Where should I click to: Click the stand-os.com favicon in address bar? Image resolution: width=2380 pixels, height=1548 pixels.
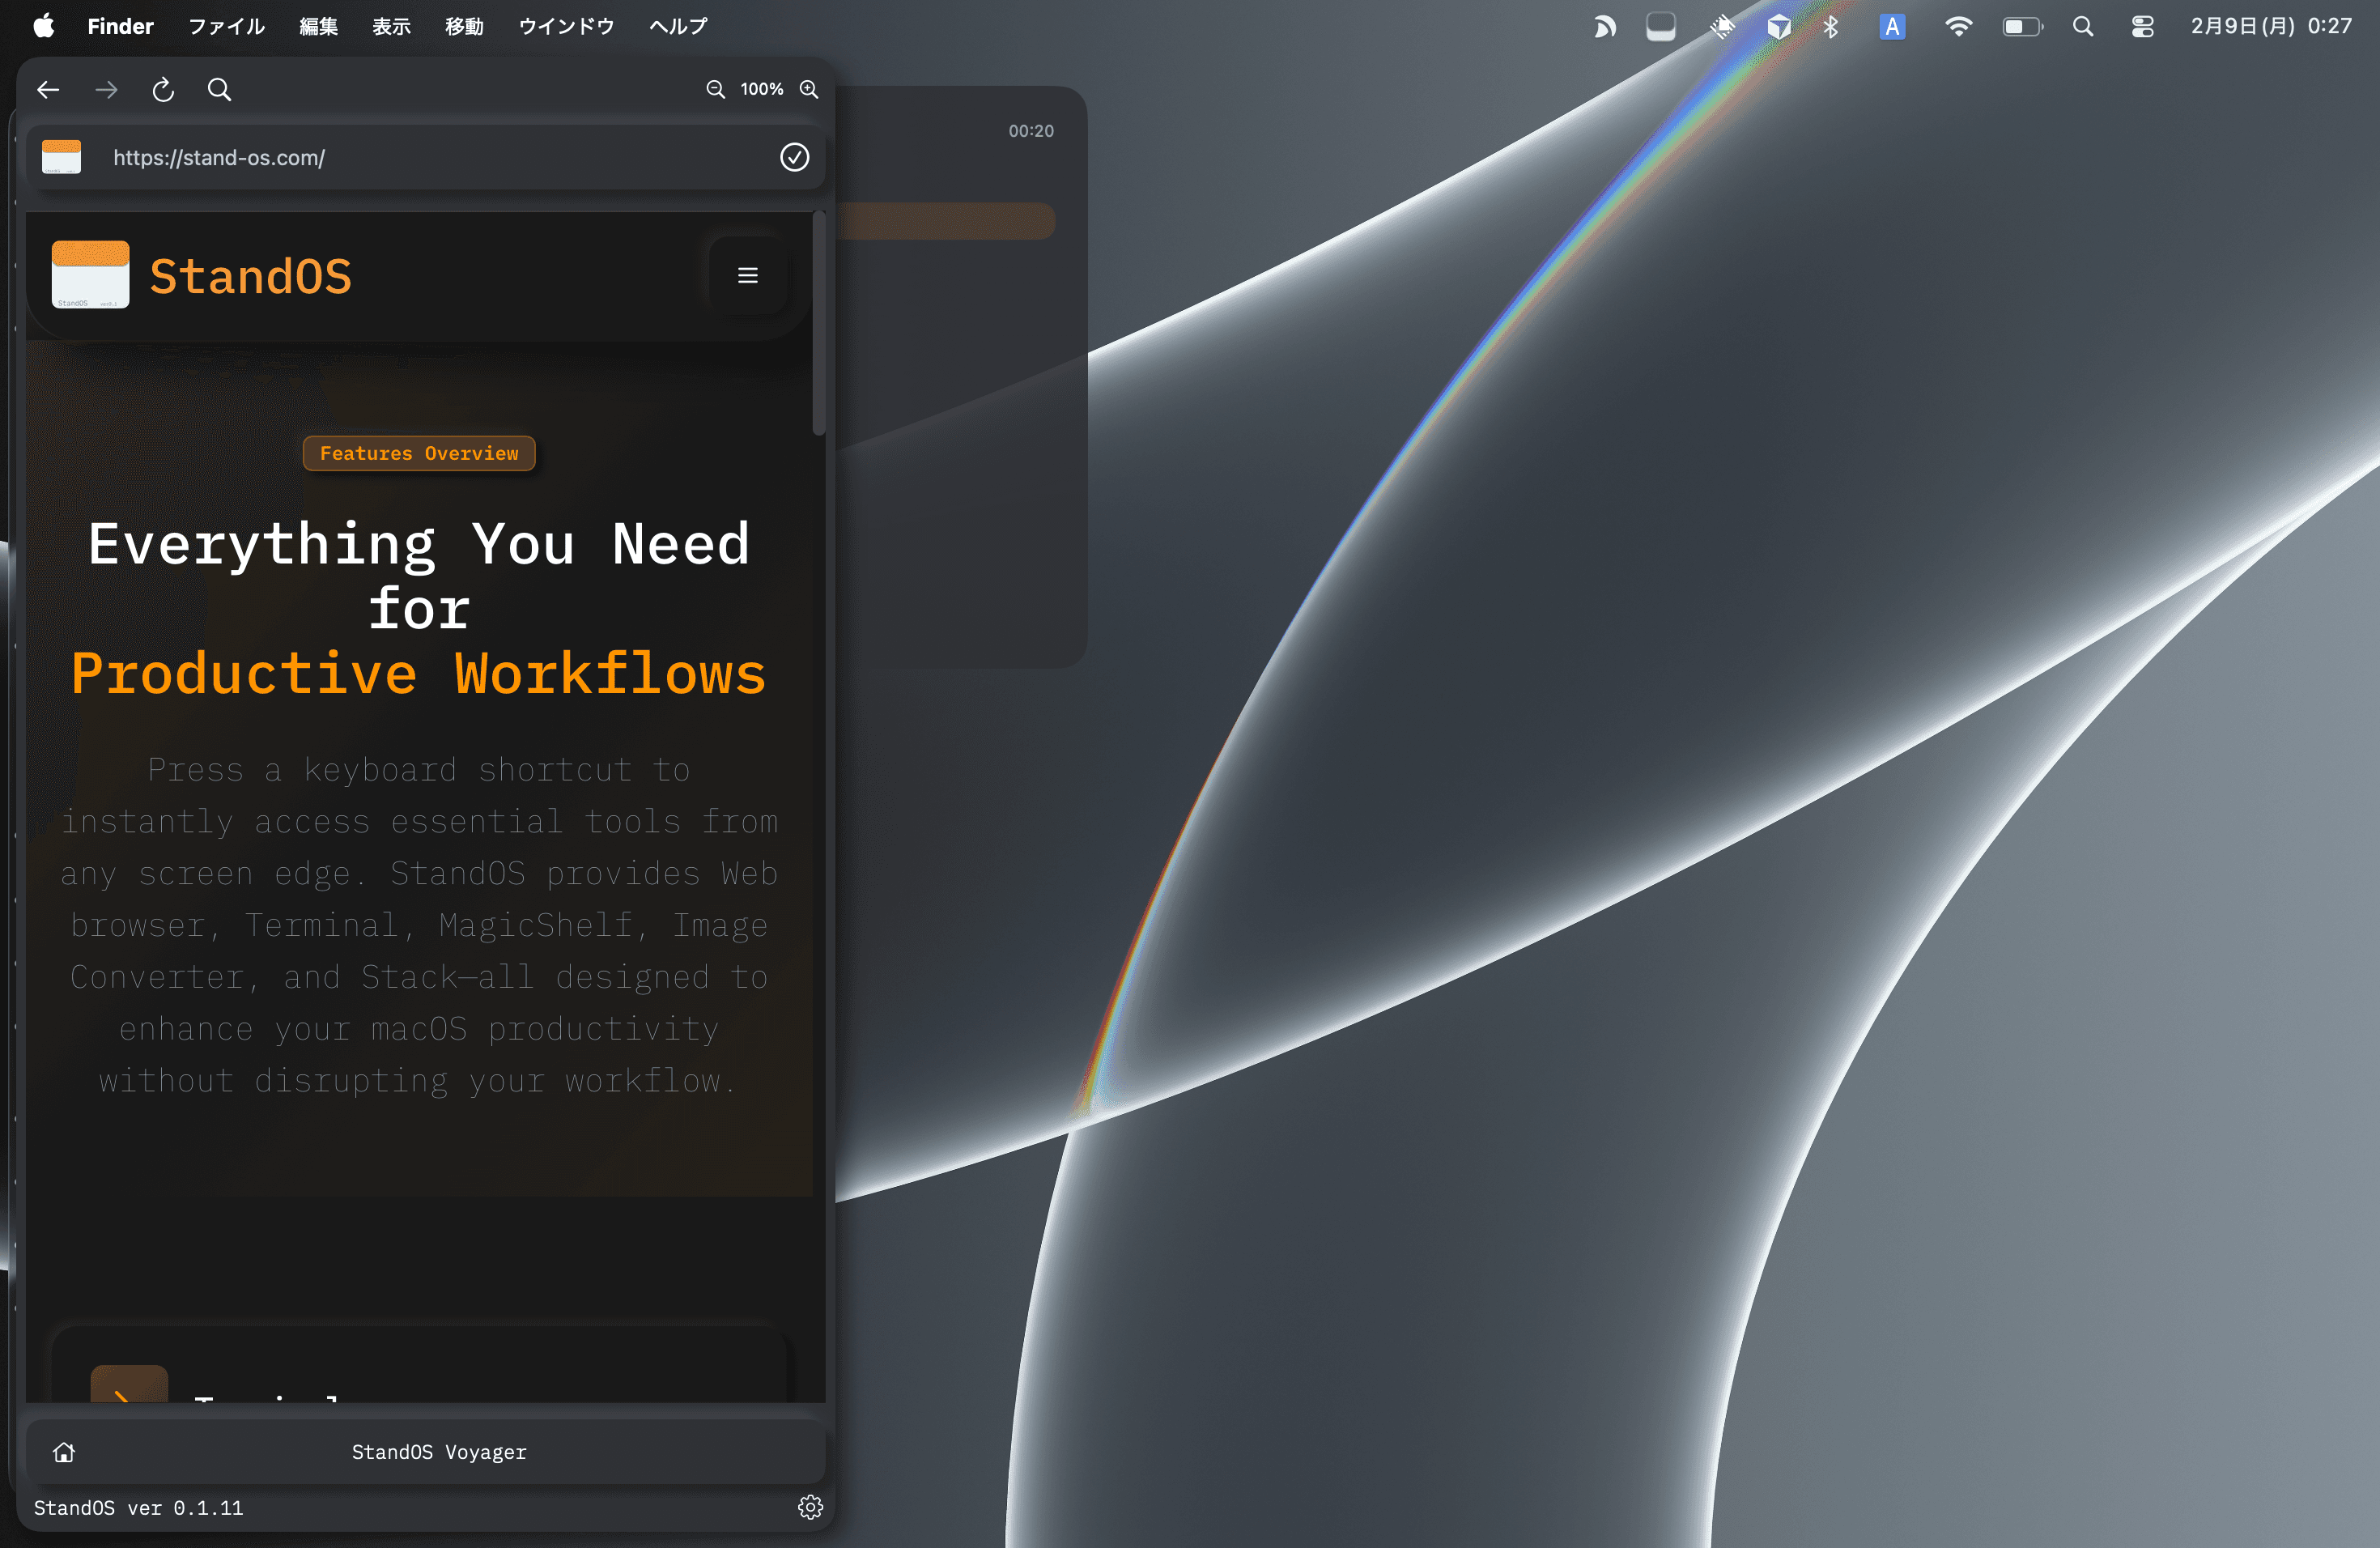click(x=62, y=157)
